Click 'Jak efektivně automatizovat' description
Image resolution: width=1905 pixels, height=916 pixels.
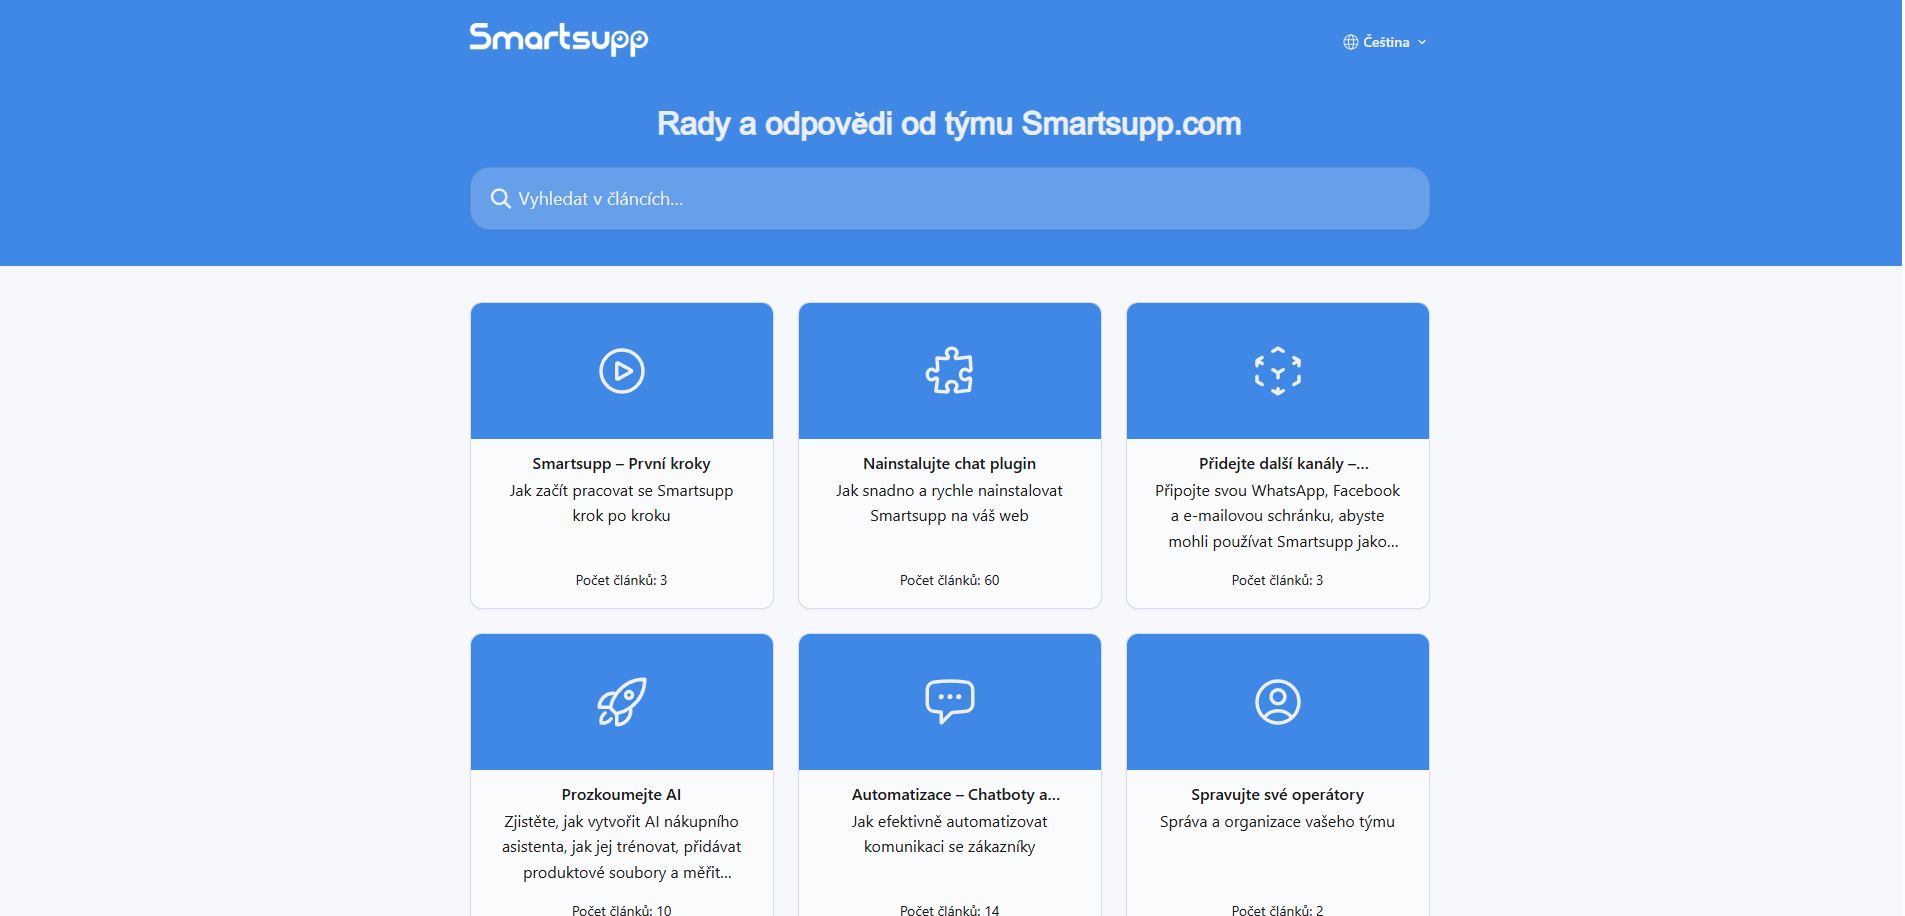[x=949, y=834]
